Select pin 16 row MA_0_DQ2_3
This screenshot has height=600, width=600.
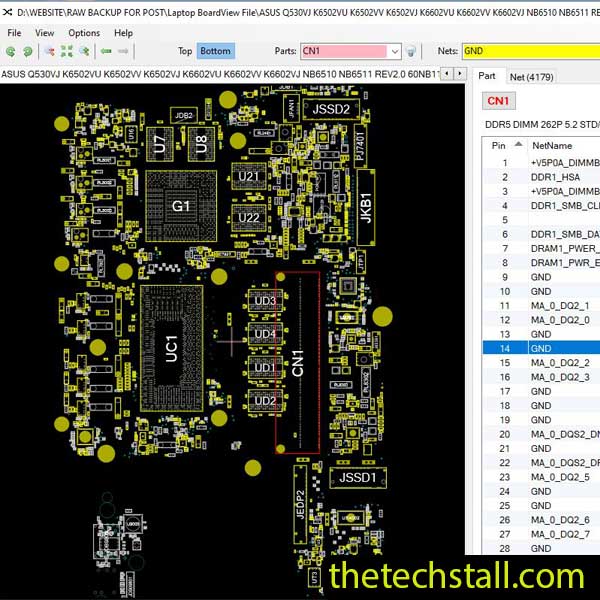coord(541,377)
